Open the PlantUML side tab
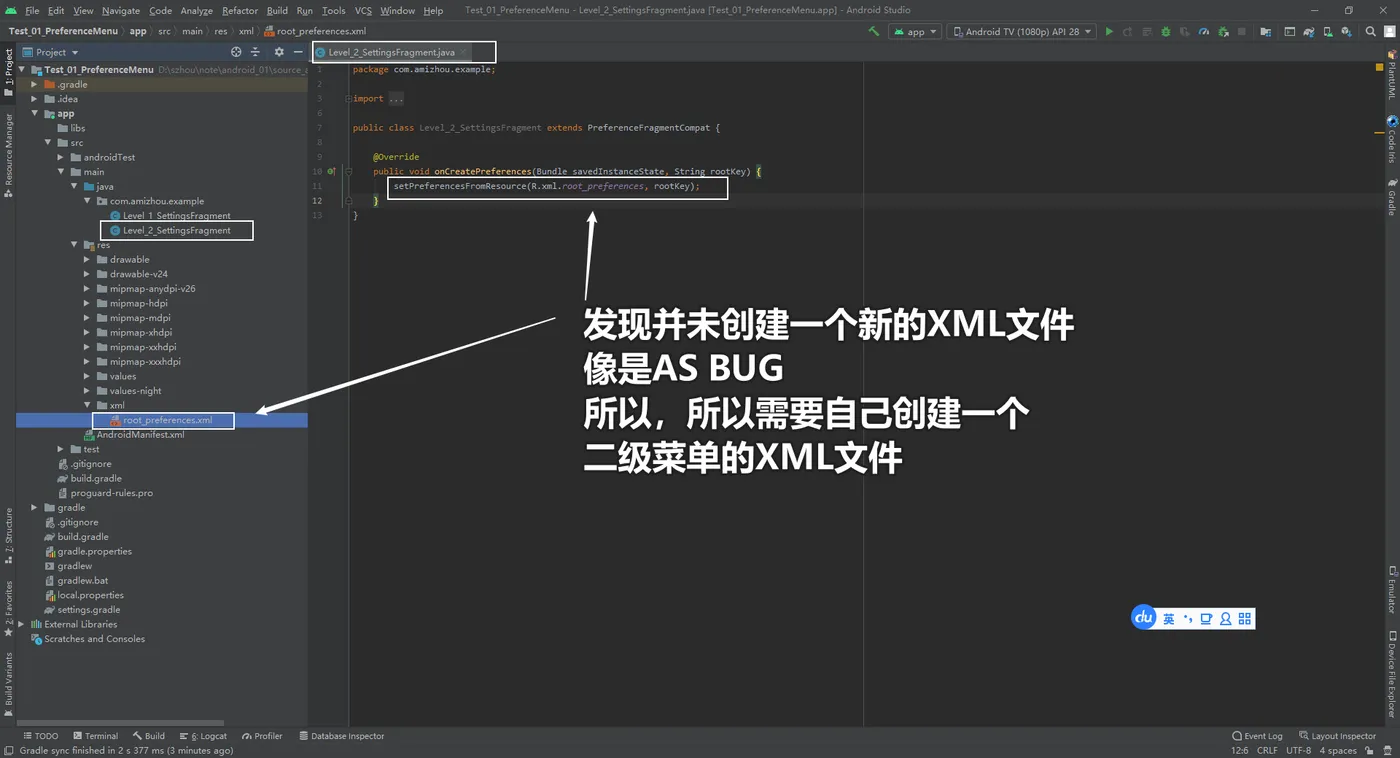The image size is (1400, 758). pos(1391,75)
